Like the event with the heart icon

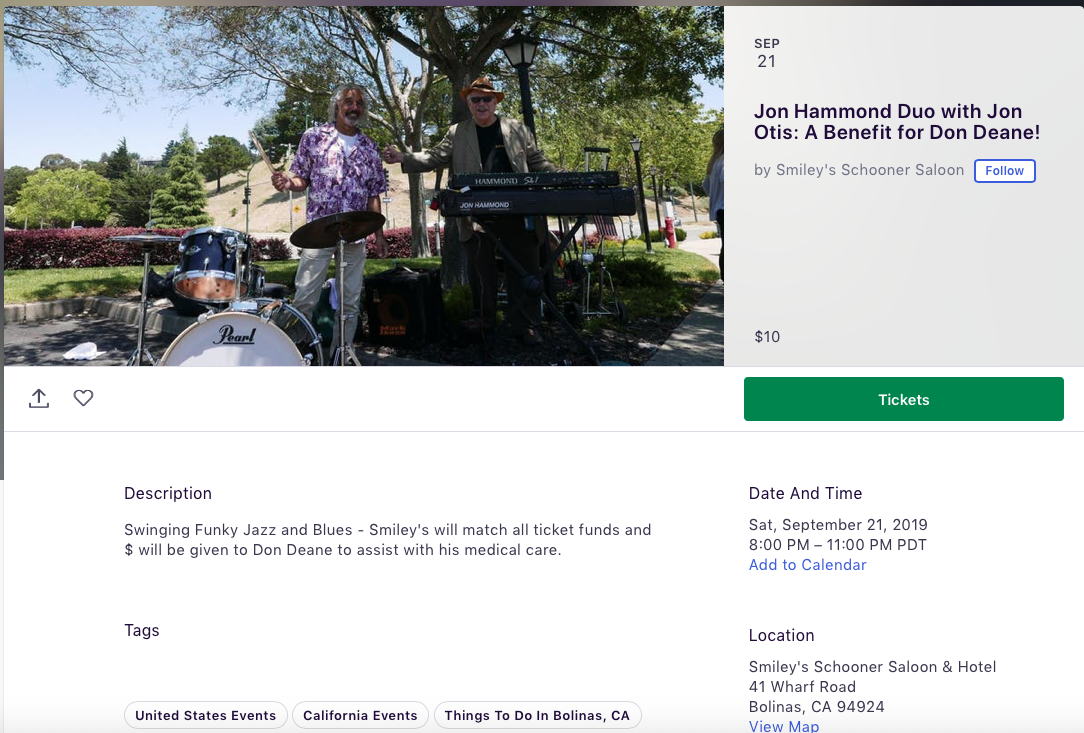tap(84, 398)
